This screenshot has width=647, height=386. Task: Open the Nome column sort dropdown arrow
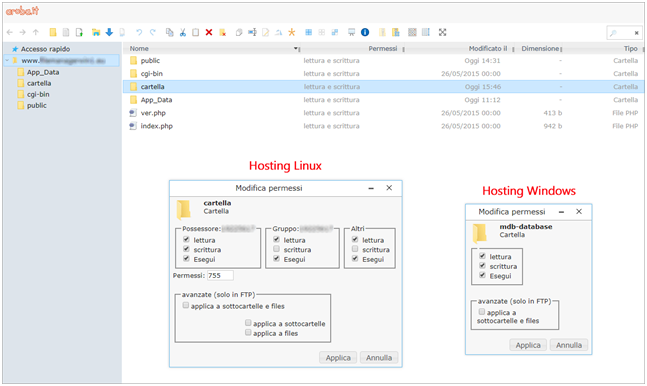click(x=296, y=49)
